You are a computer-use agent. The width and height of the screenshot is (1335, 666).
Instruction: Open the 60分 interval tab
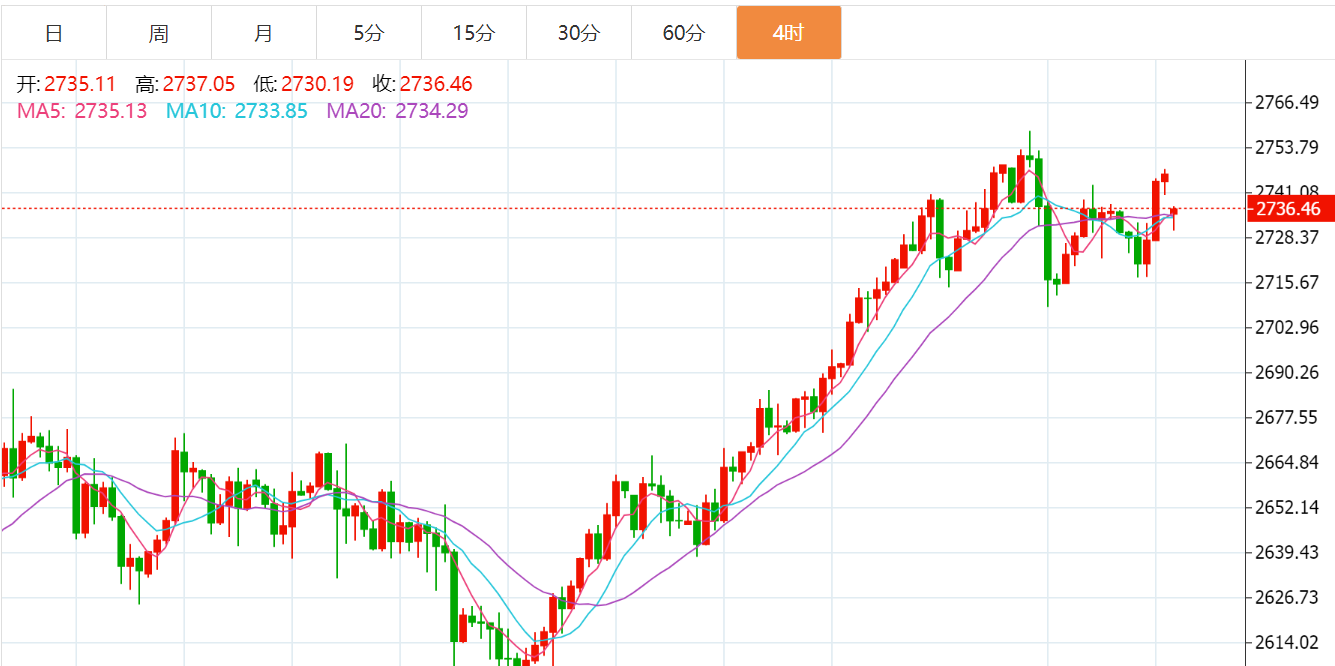pyautogui.click(x=684, y=33)
